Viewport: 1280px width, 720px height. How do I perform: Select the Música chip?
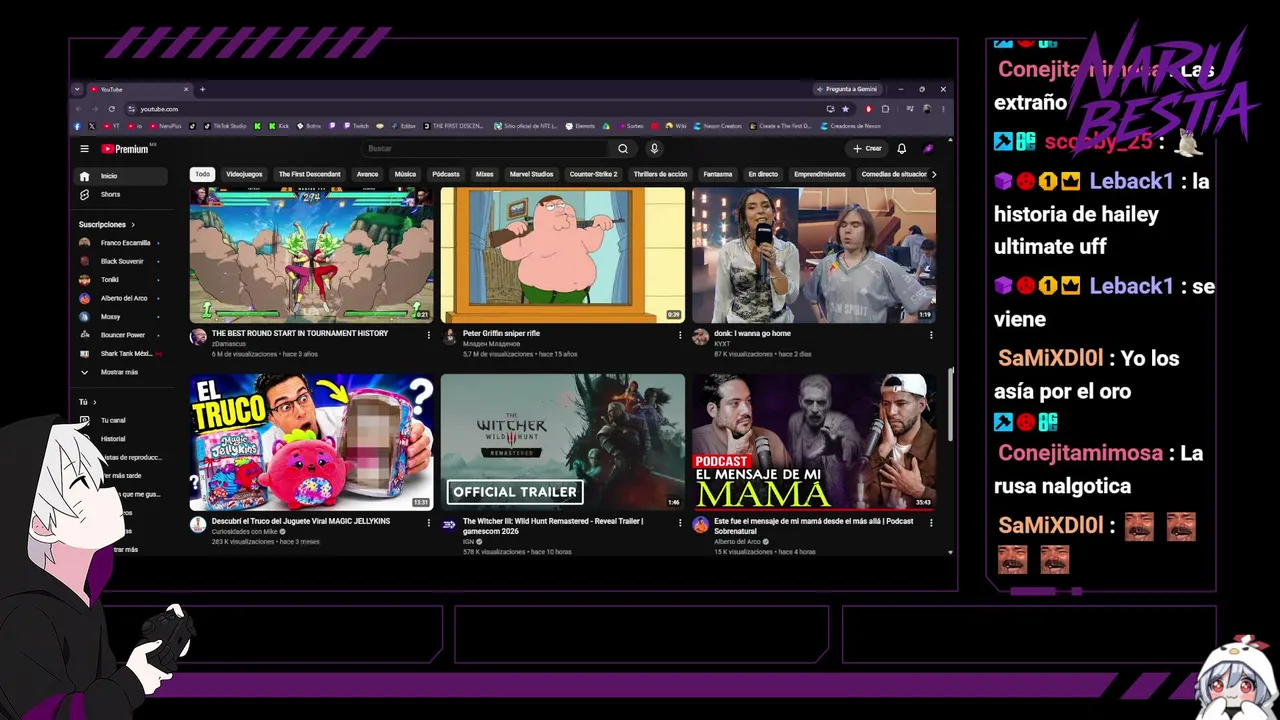(x=405, y=174)
